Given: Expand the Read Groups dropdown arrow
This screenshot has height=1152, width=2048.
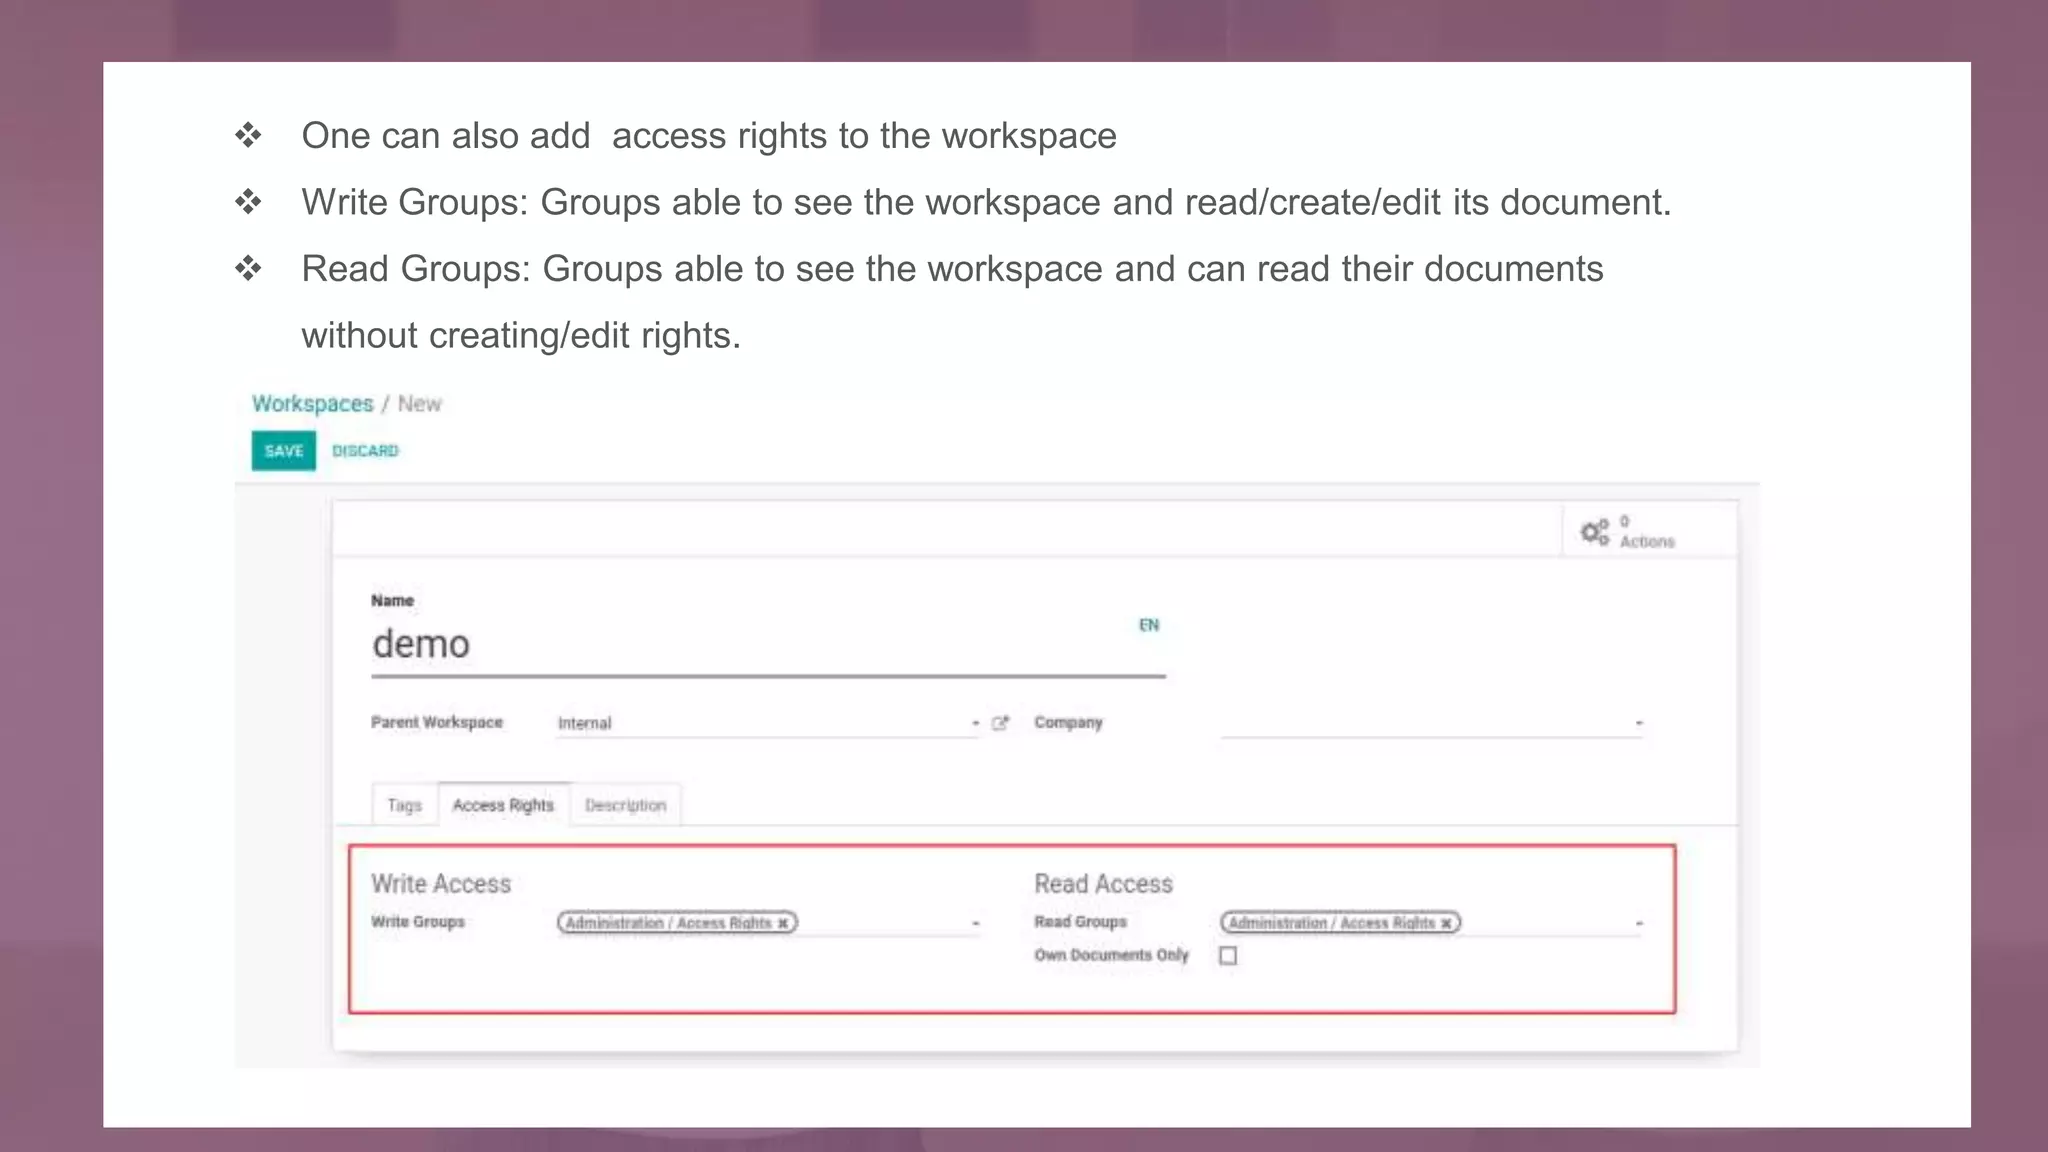Looking at the screenshot, I should pyautogui.click(x=1638, y=923).
